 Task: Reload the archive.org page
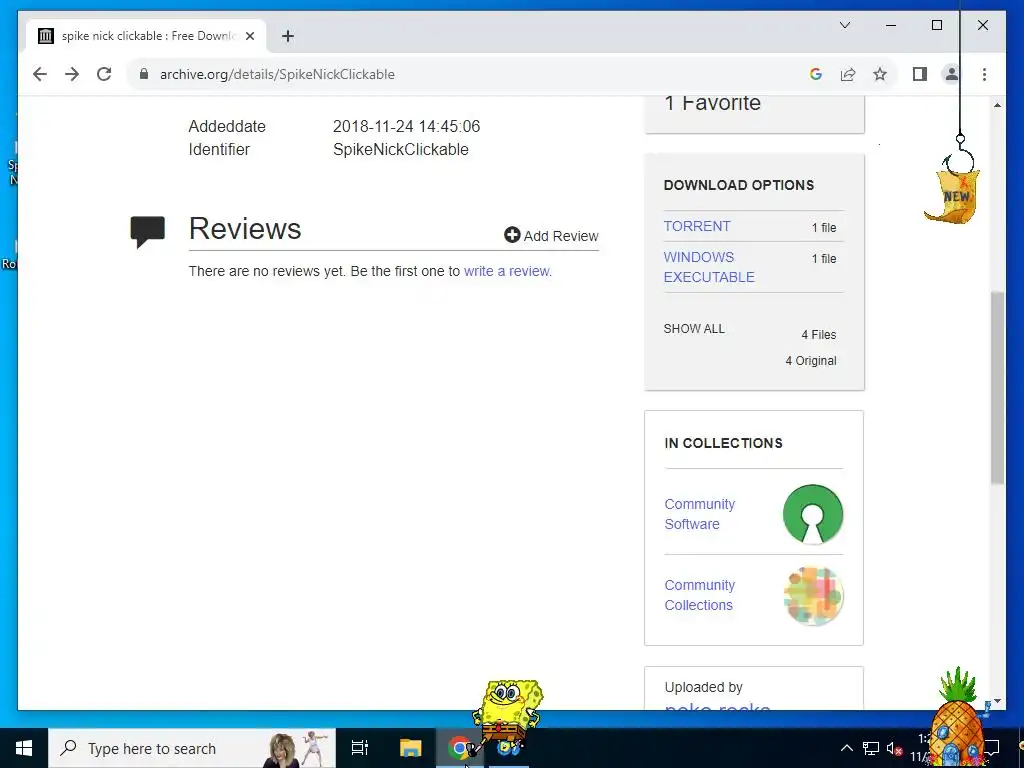coord(104,74)
